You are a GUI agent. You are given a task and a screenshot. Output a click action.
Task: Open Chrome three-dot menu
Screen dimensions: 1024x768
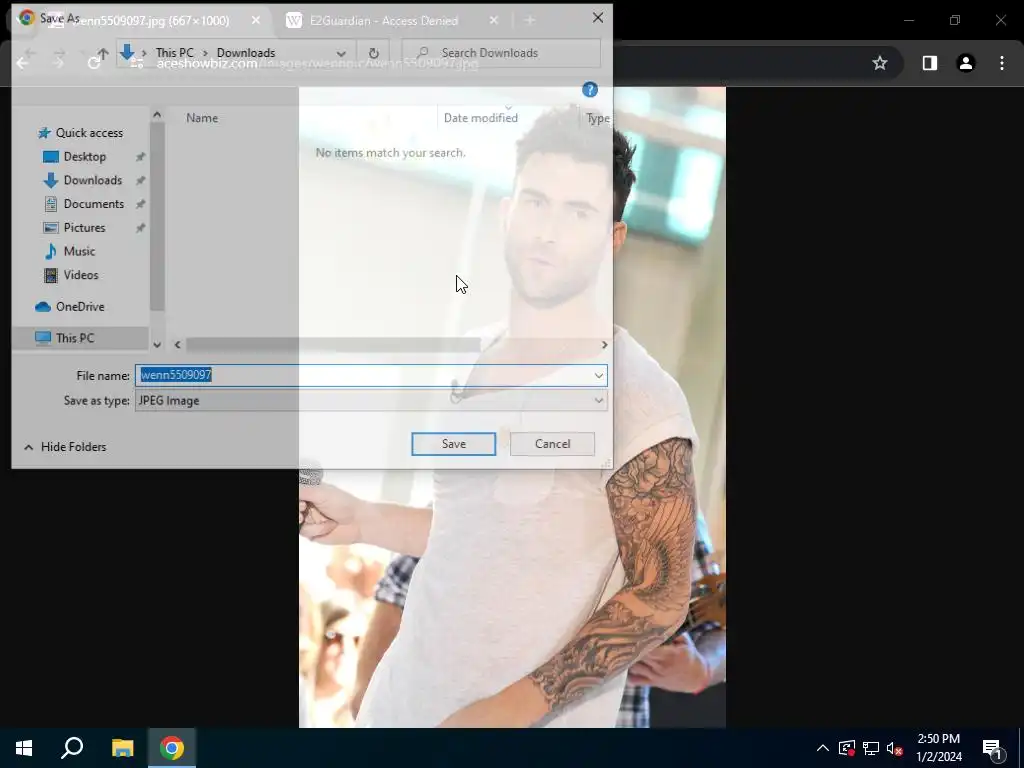1002,63
